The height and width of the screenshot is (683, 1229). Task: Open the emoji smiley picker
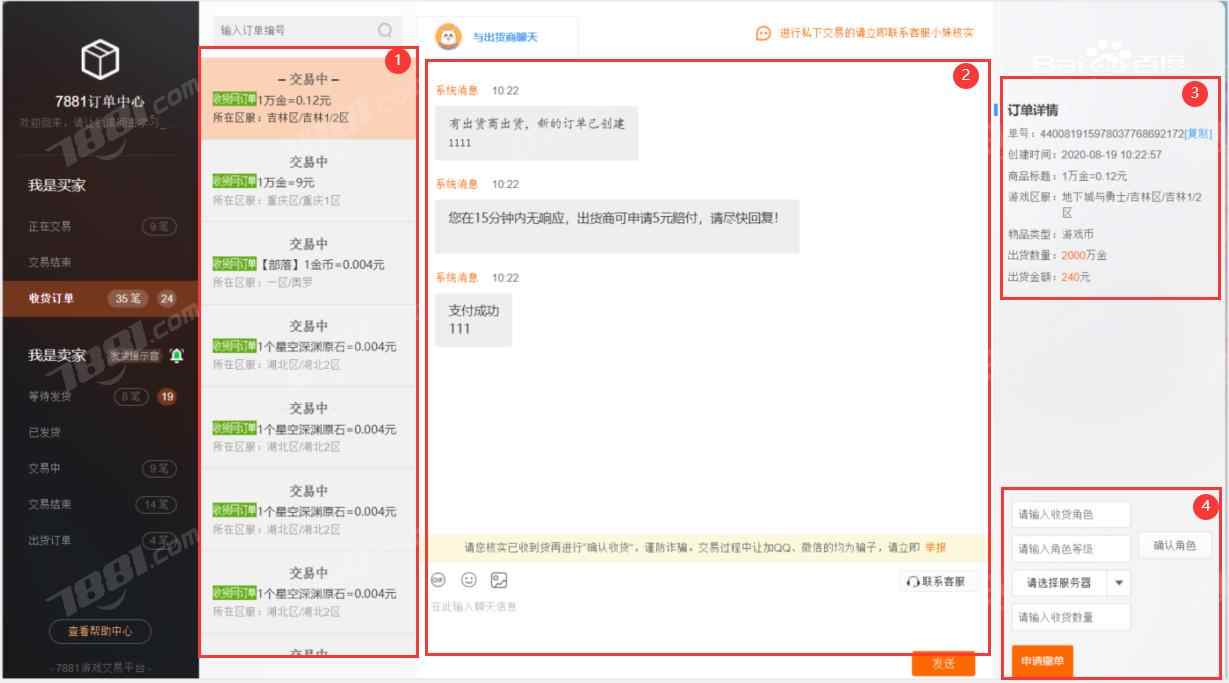(468, 580)
